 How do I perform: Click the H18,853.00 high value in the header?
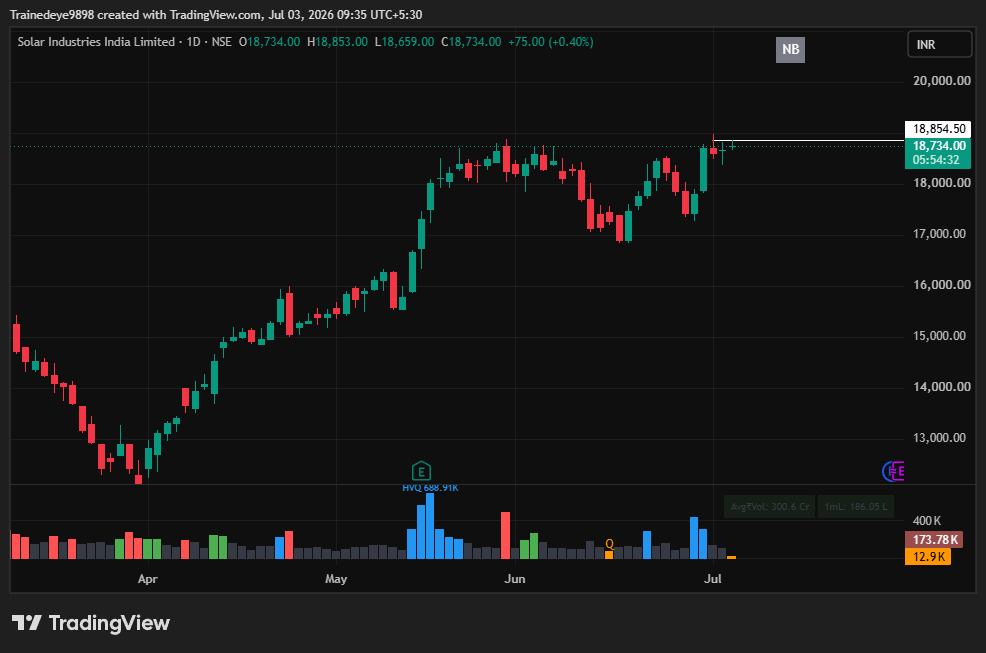(x=337, y=42)
